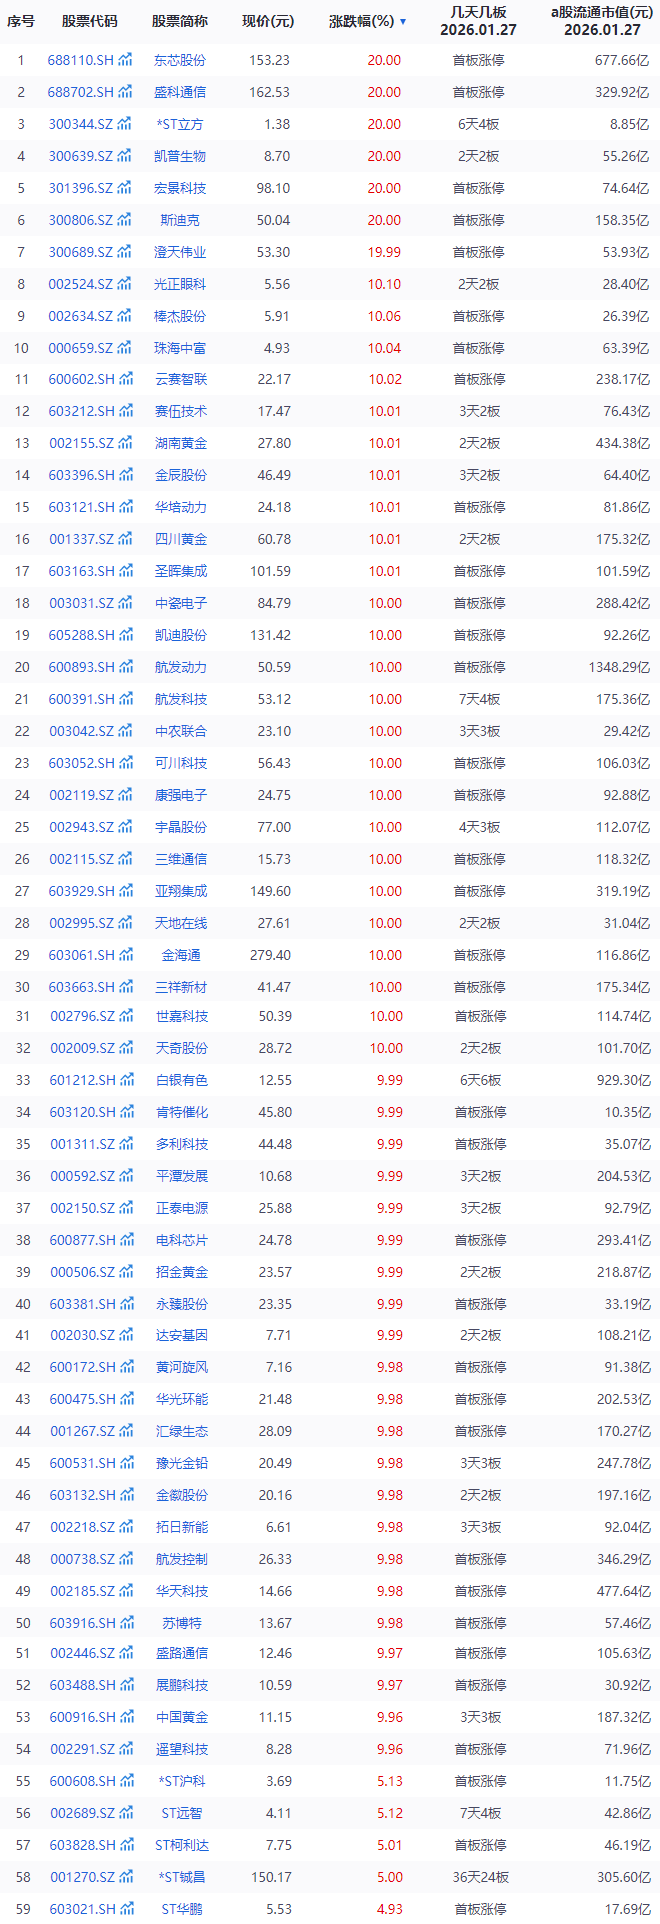Click trend chart icon for 002524.SZ

click(124, 284)
